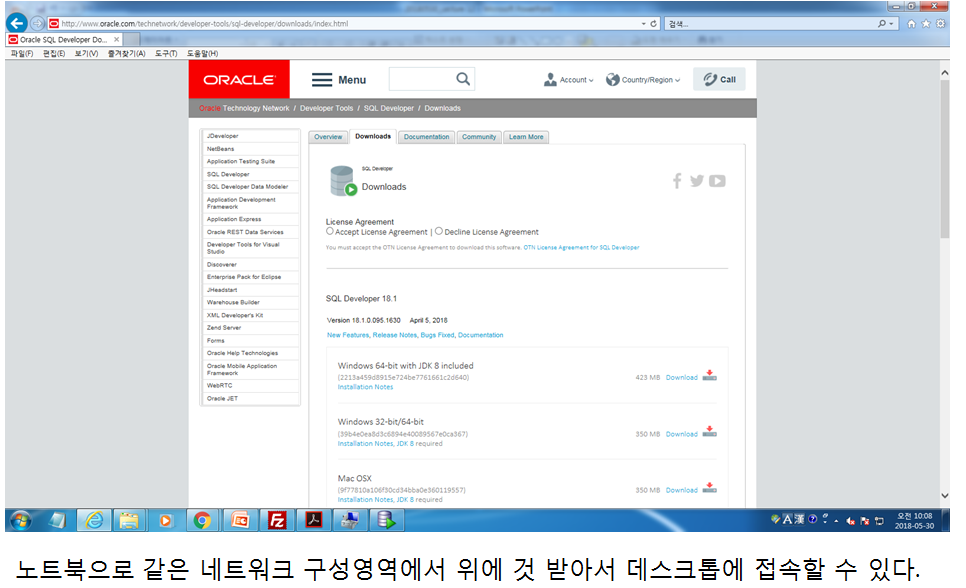Open the browser home icon
This screenshot has height=588, width=966.
click(911, 23)
